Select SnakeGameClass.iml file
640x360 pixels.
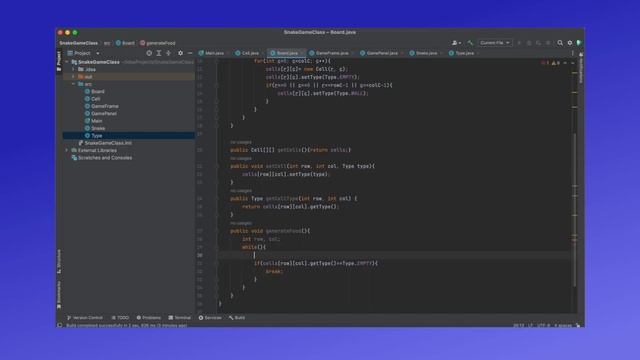point(108,143)
